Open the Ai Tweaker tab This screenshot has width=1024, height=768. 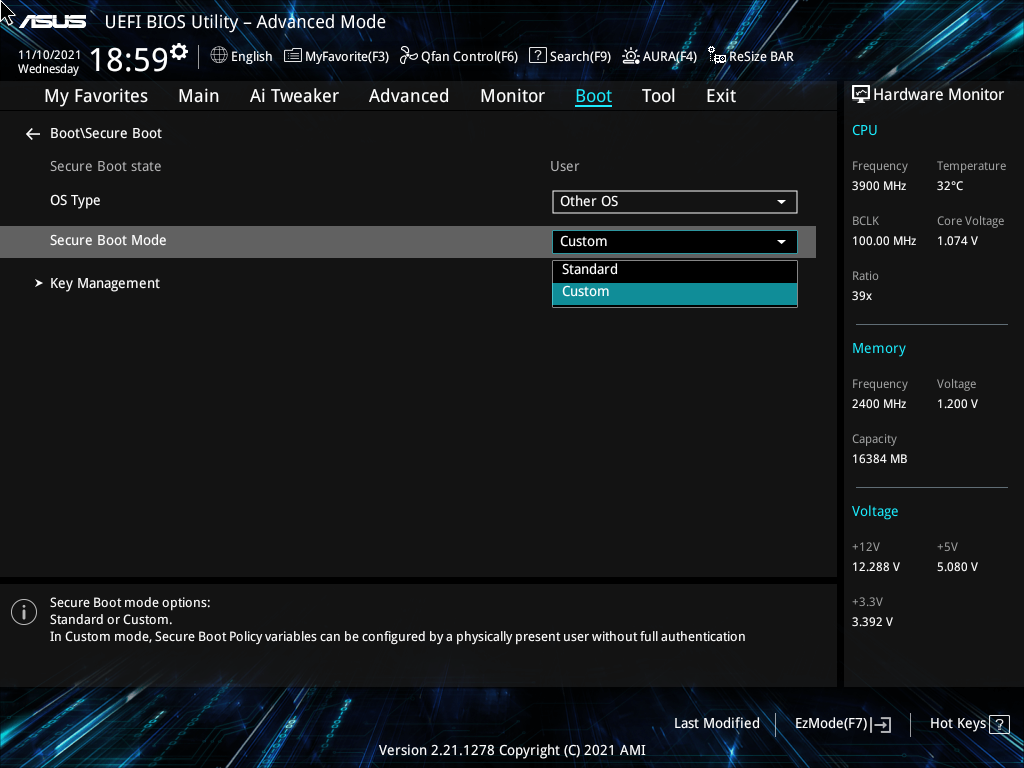coord(294,96)
